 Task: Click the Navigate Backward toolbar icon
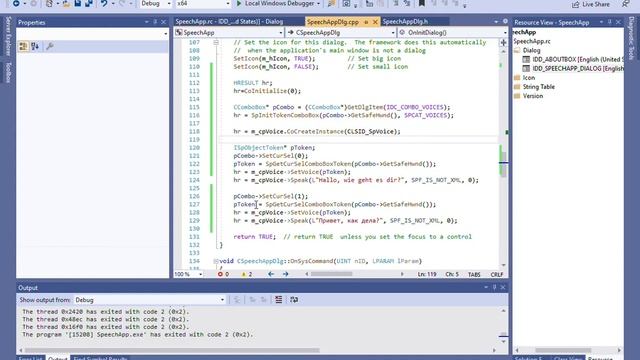pyautogui.click(x=16, y=4)
